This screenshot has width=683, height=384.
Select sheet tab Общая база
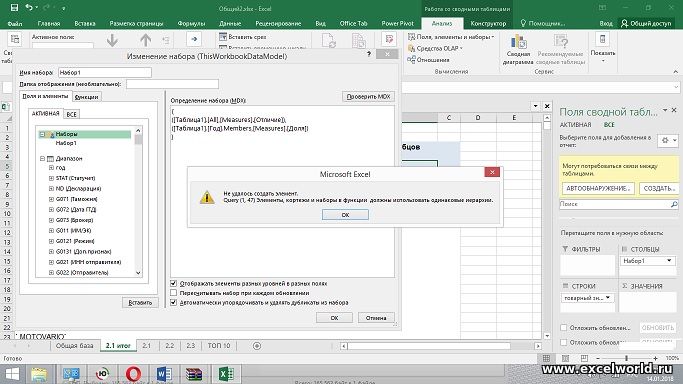pyautogui.click(x=74, y=346)
